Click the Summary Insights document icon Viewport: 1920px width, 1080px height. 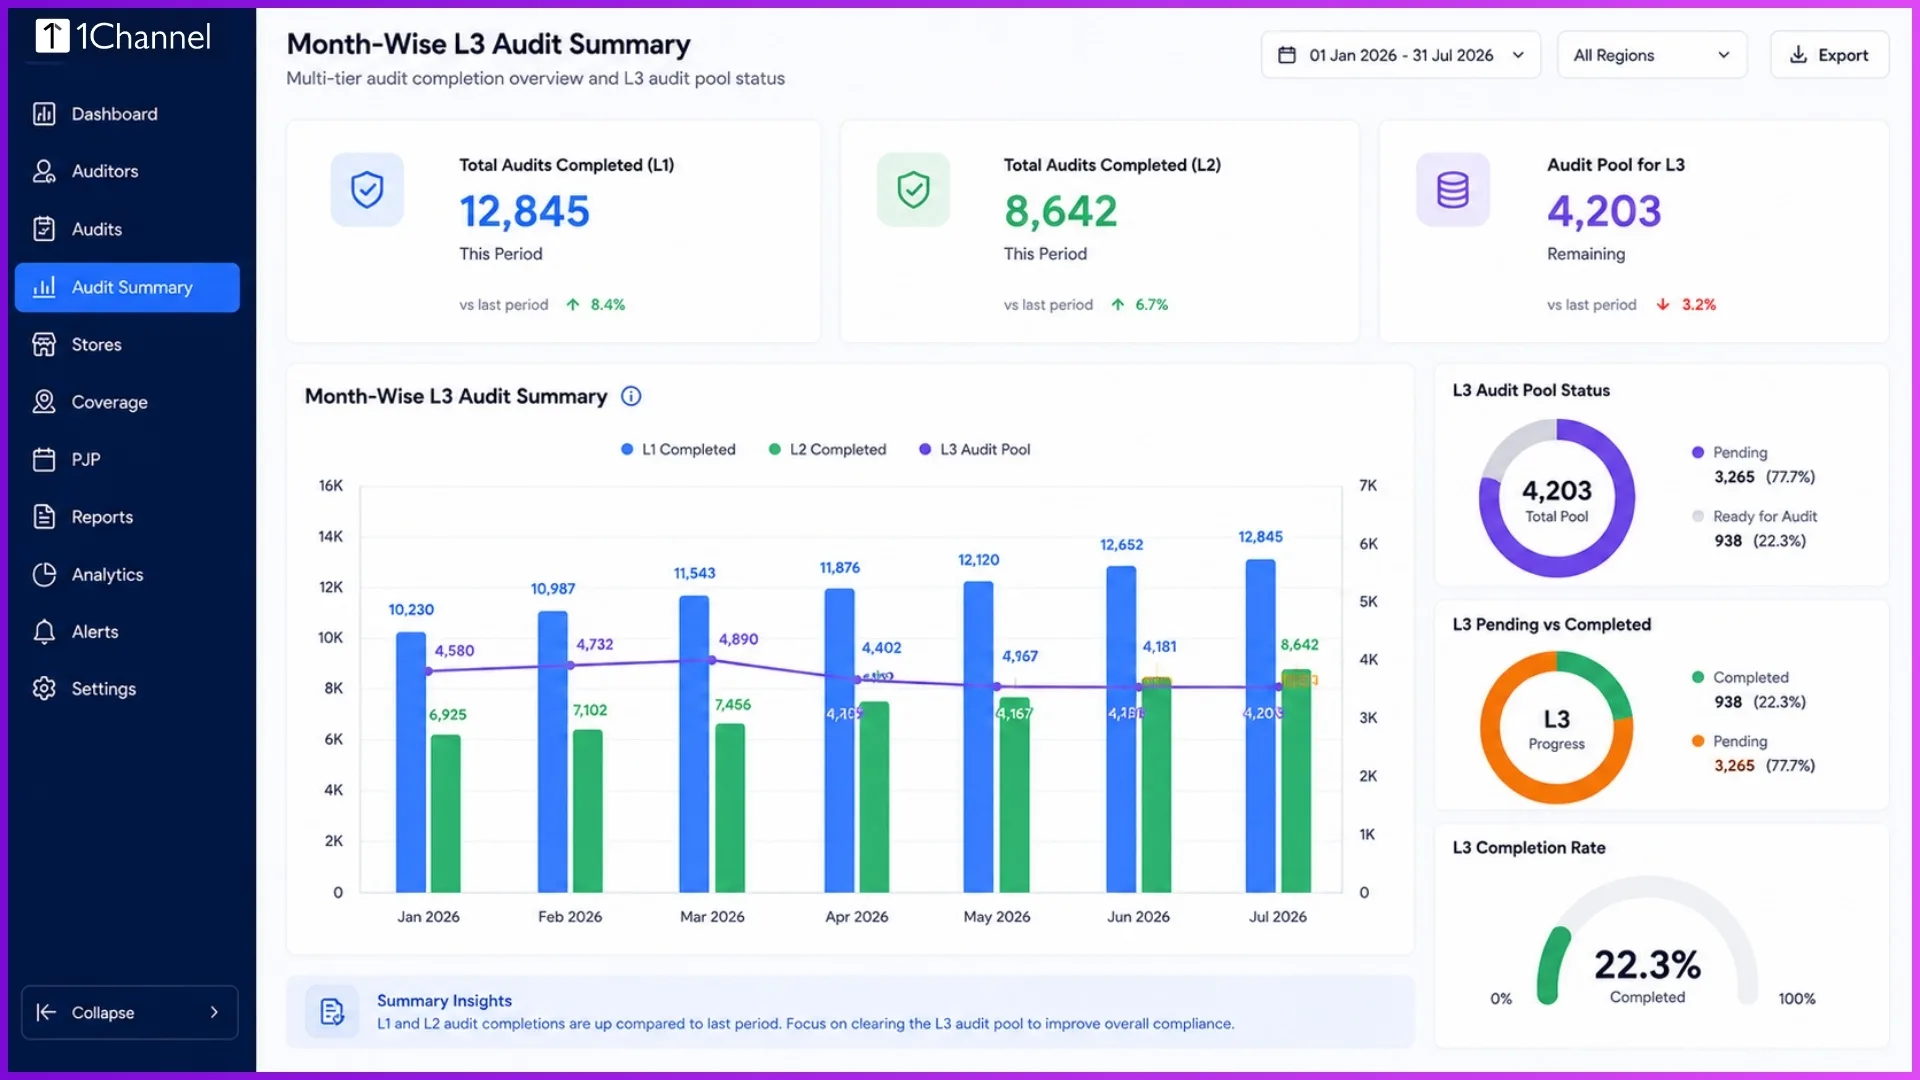[332, 1012]
